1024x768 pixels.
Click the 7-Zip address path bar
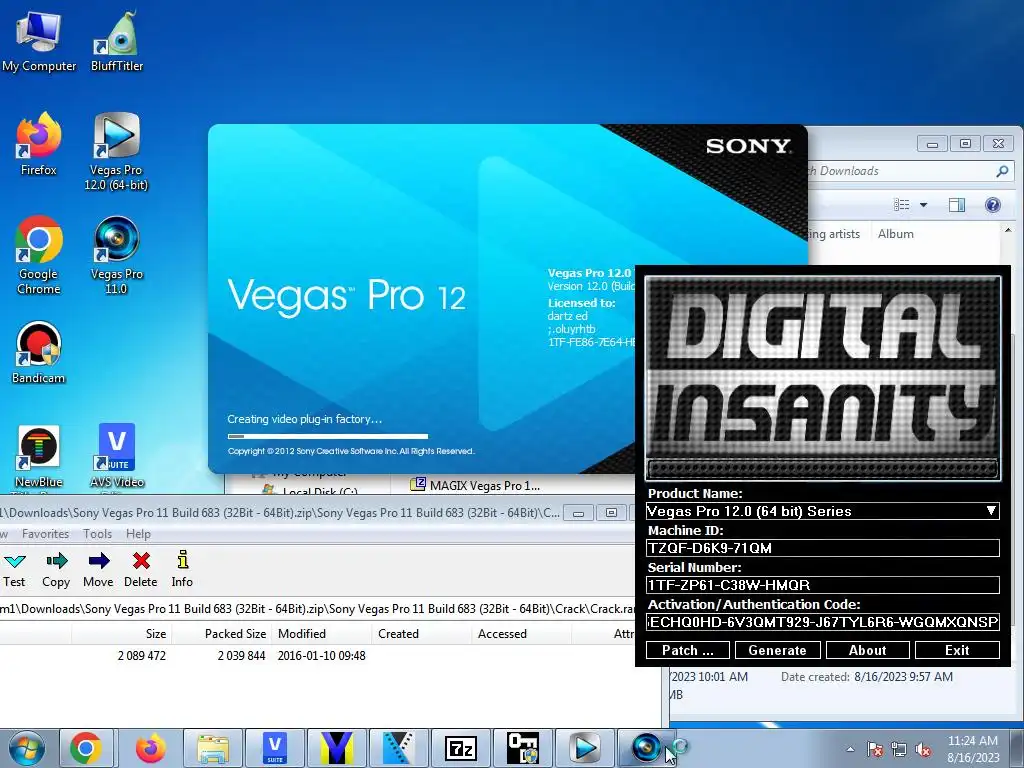317,609
